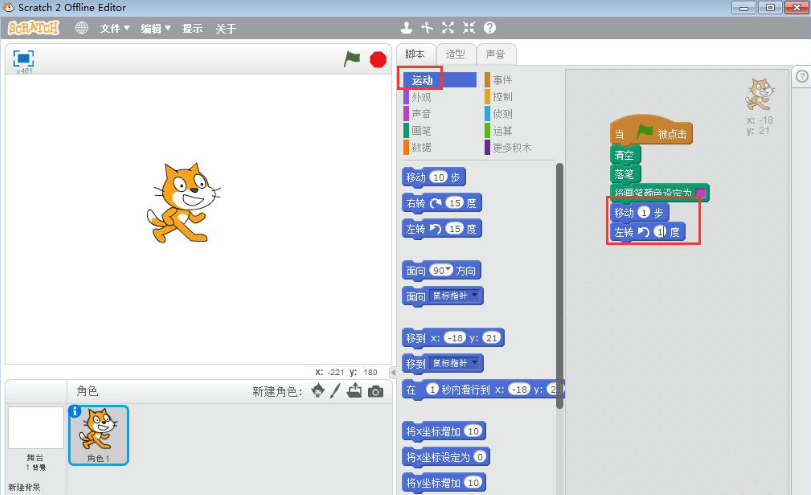The height and width of the screenshot is (495, 811).
Task: Stop the project with red stop button
Action: 378,59
